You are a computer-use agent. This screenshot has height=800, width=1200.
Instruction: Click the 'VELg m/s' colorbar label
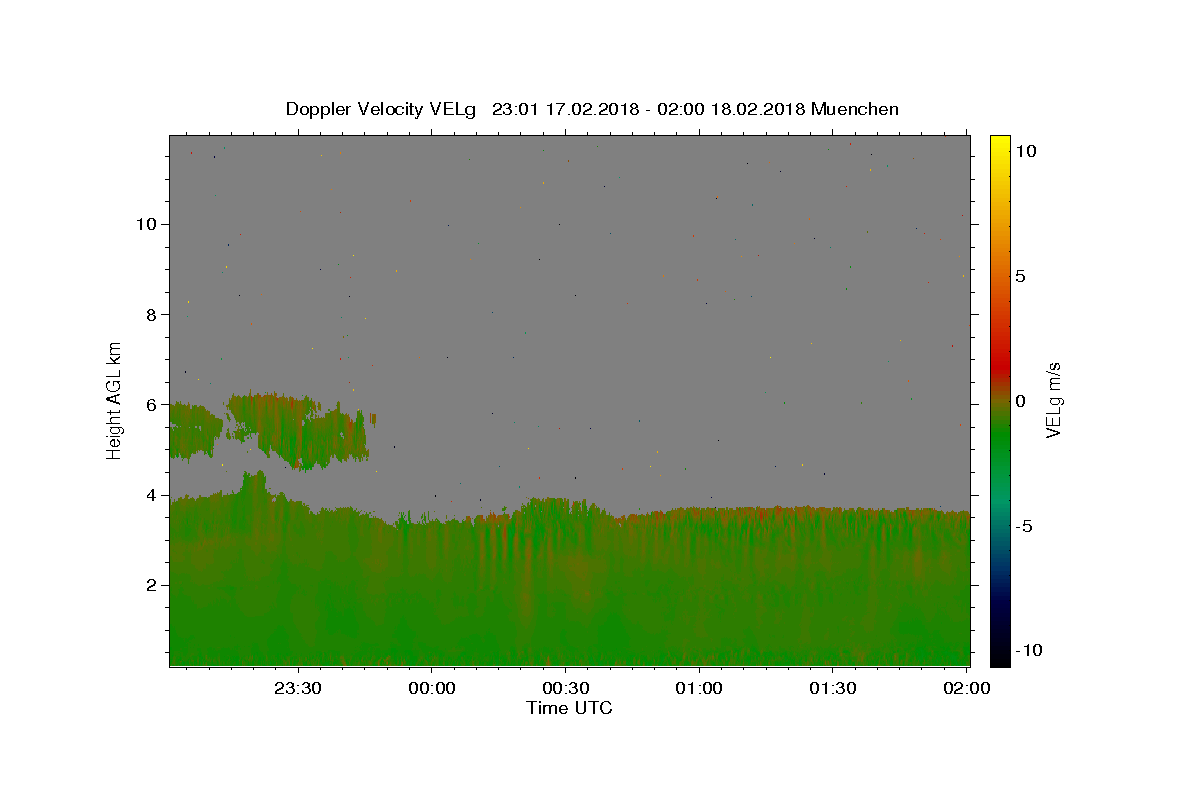pyautogui.click(x=1053, y=400)
